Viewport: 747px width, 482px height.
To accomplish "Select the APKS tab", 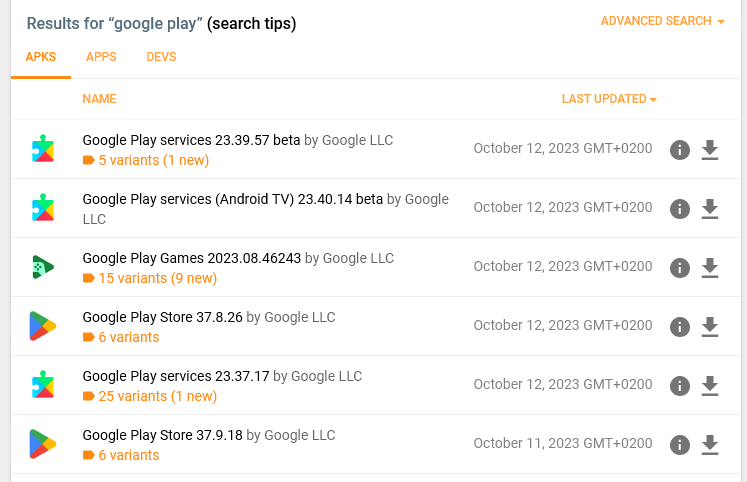I will 41,57.
